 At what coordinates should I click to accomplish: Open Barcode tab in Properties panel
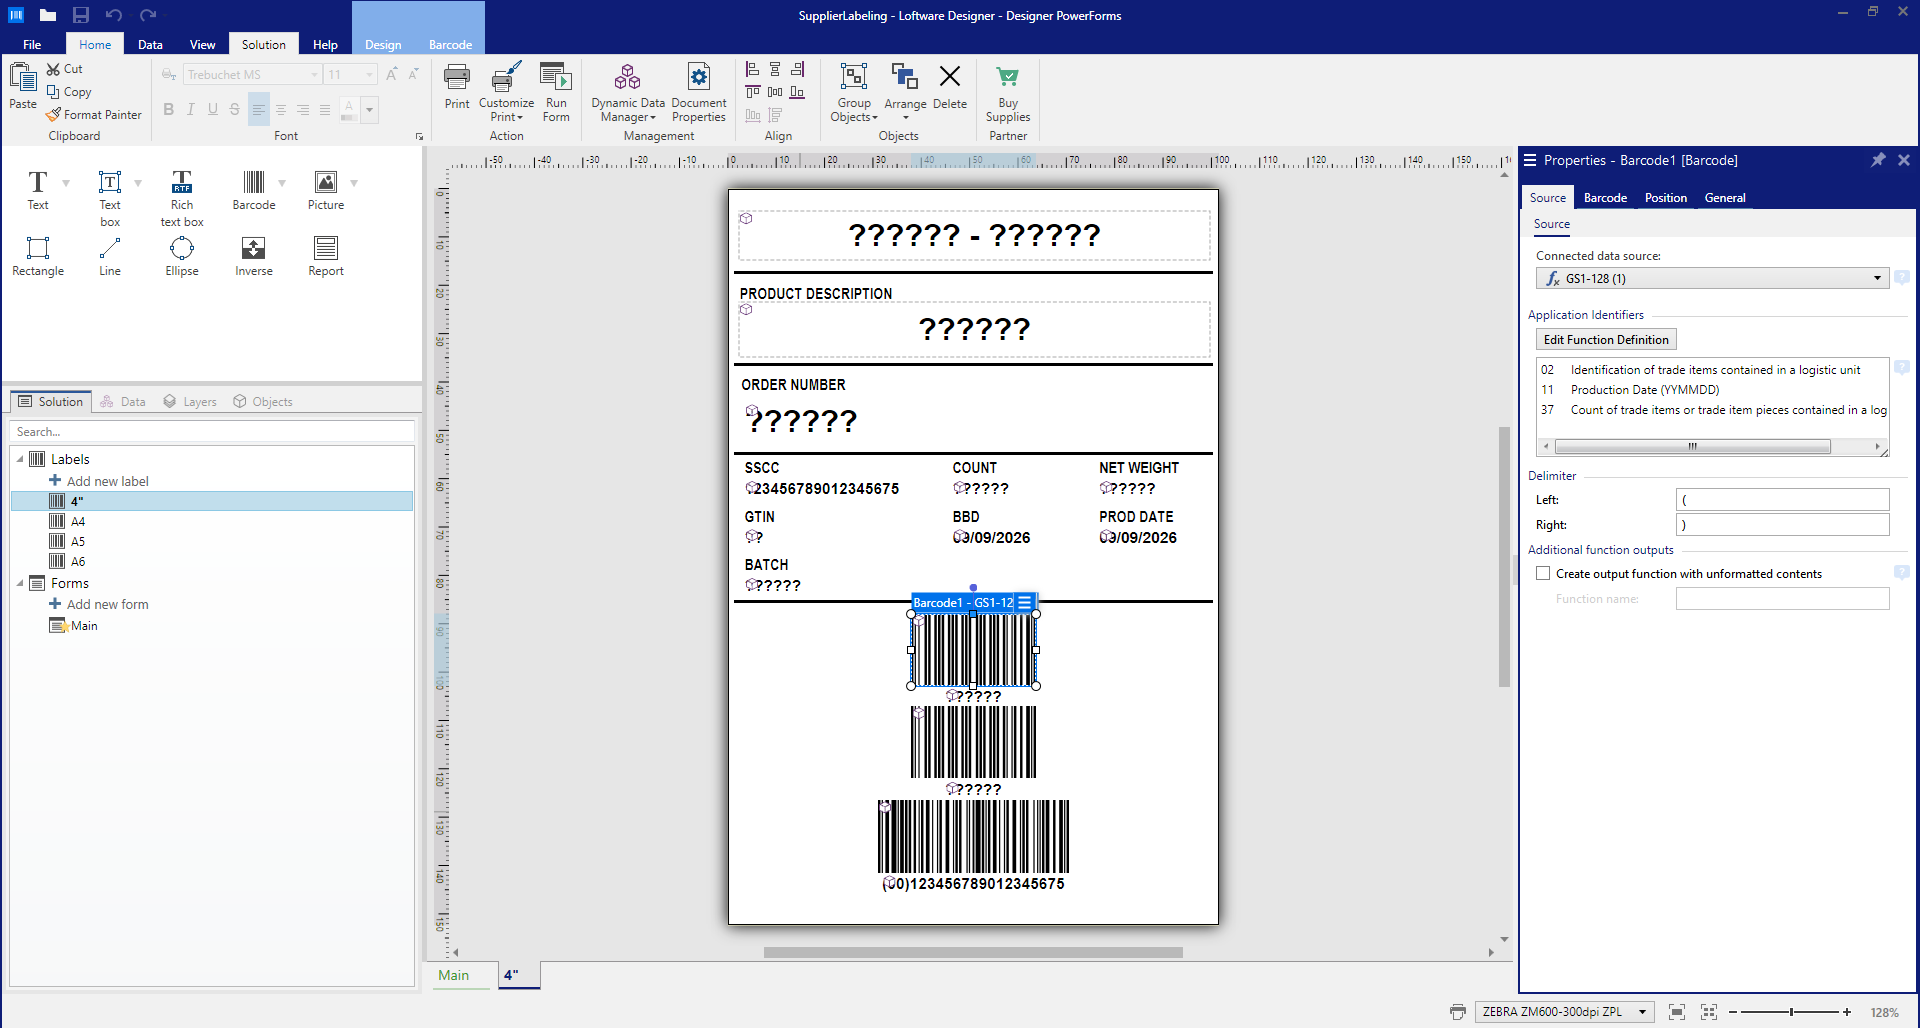pyautogui.click(x=1605, y=198)
